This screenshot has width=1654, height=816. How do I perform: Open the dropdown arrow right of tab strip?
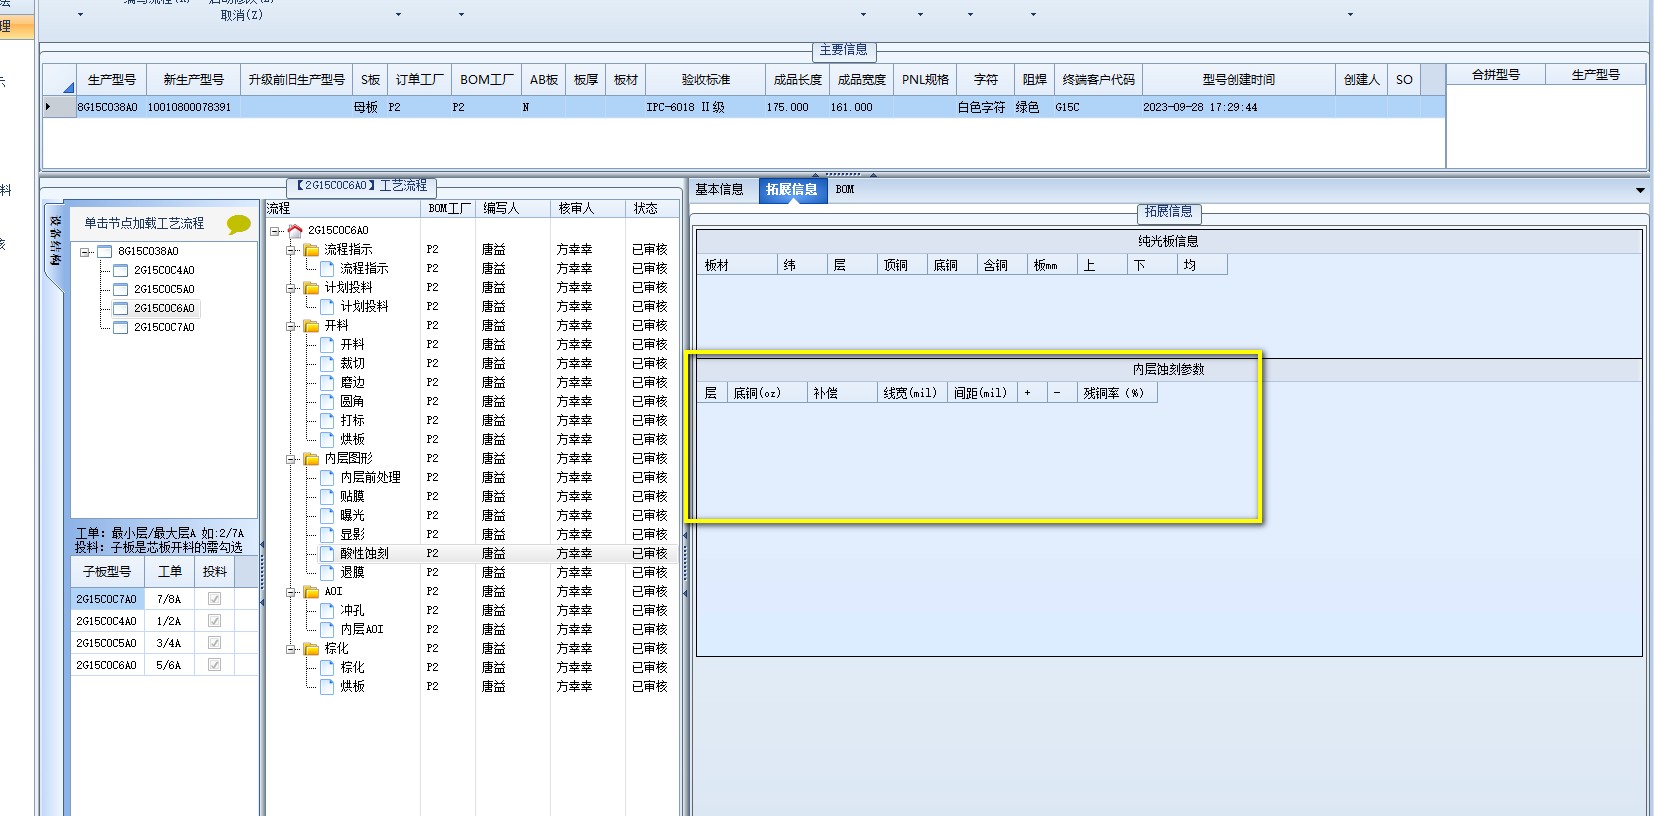1640,190
